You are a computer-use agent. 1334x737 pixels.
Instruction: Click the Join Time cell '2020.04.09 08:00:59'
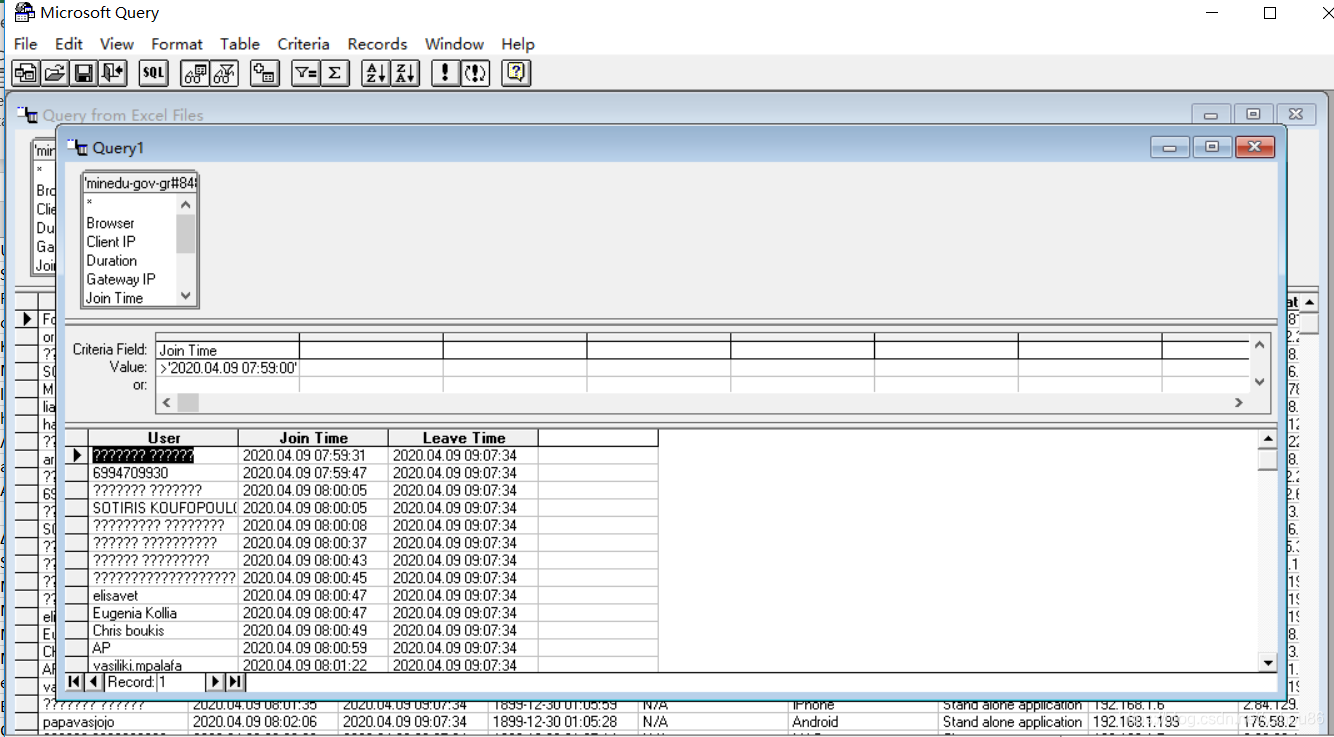(313, 648)
